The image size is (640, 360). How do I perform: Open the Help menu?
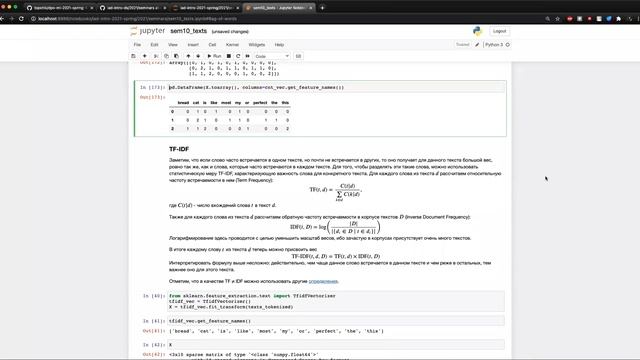(279, 44)
